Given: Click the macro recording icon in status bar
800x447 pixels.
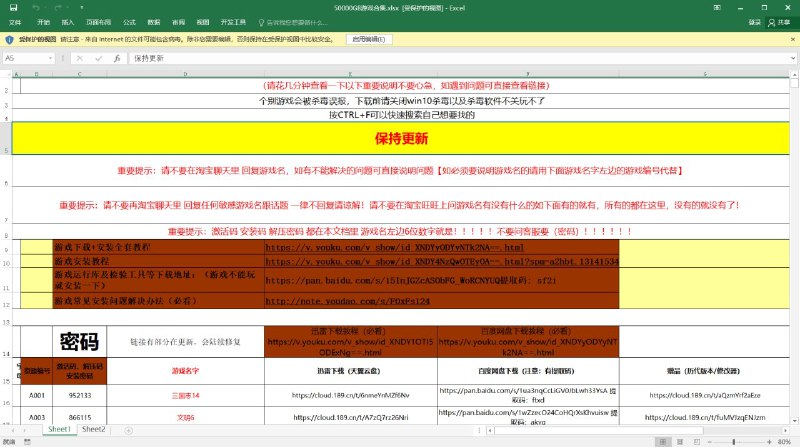Looking at the screenshot, I should [x=28, y=442].
